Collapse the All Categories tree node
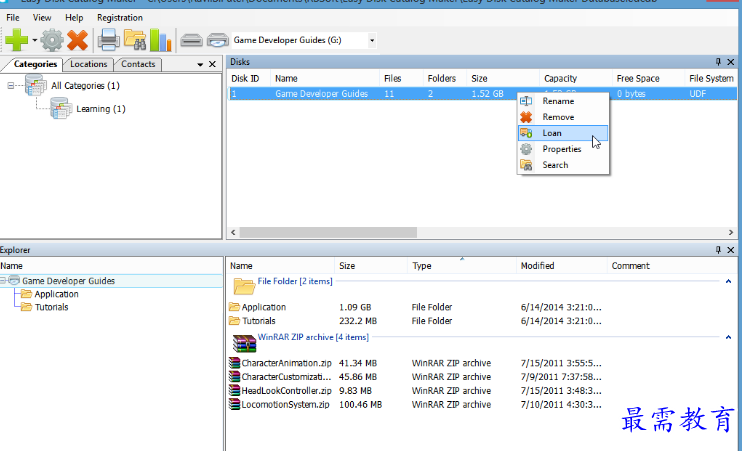 pyautogui.click(x=10, y=86)
